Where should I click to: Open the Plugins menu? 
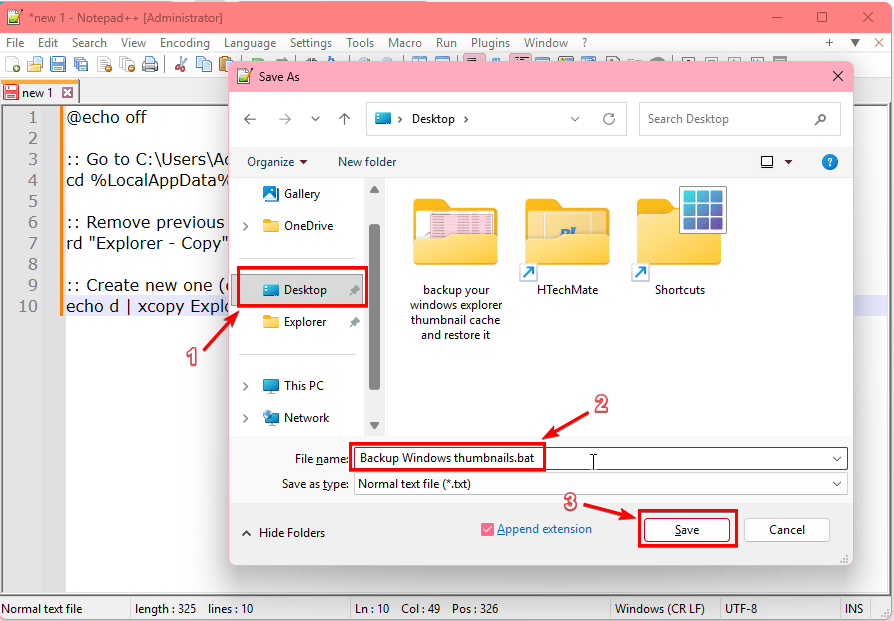coord(490,43)
